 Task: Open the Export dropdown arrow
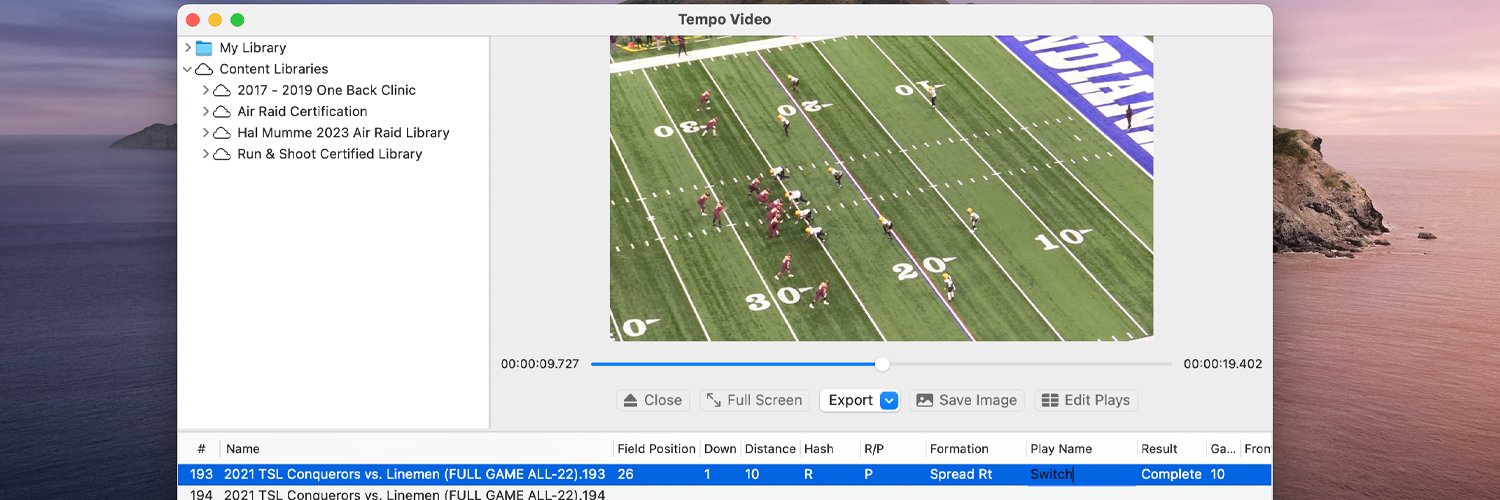click(x=889, y=400)
